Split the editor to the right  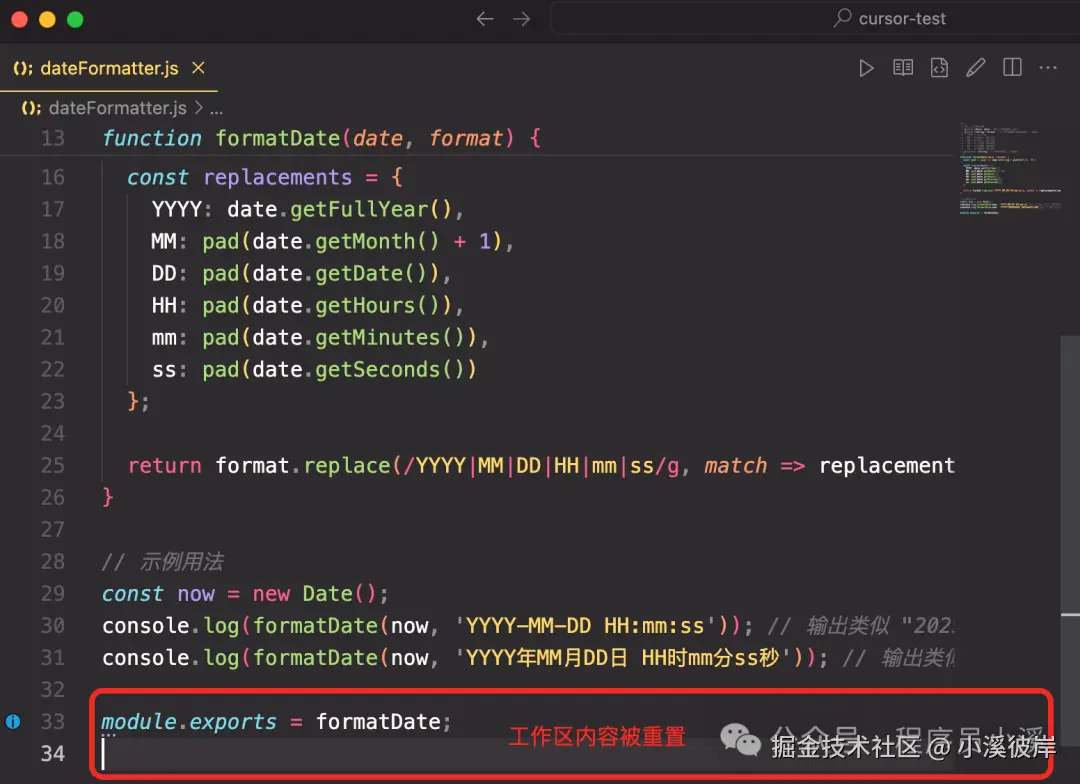(x=1012, y=68)
